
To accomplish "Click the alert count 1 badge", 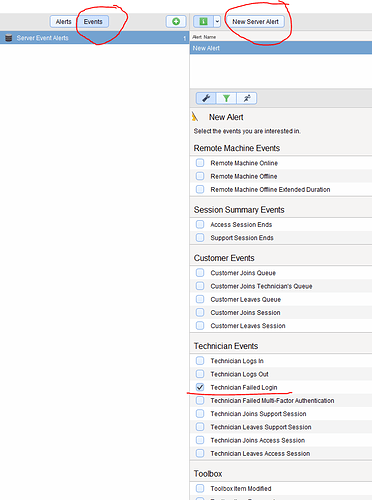I will (x=184, y=39).
